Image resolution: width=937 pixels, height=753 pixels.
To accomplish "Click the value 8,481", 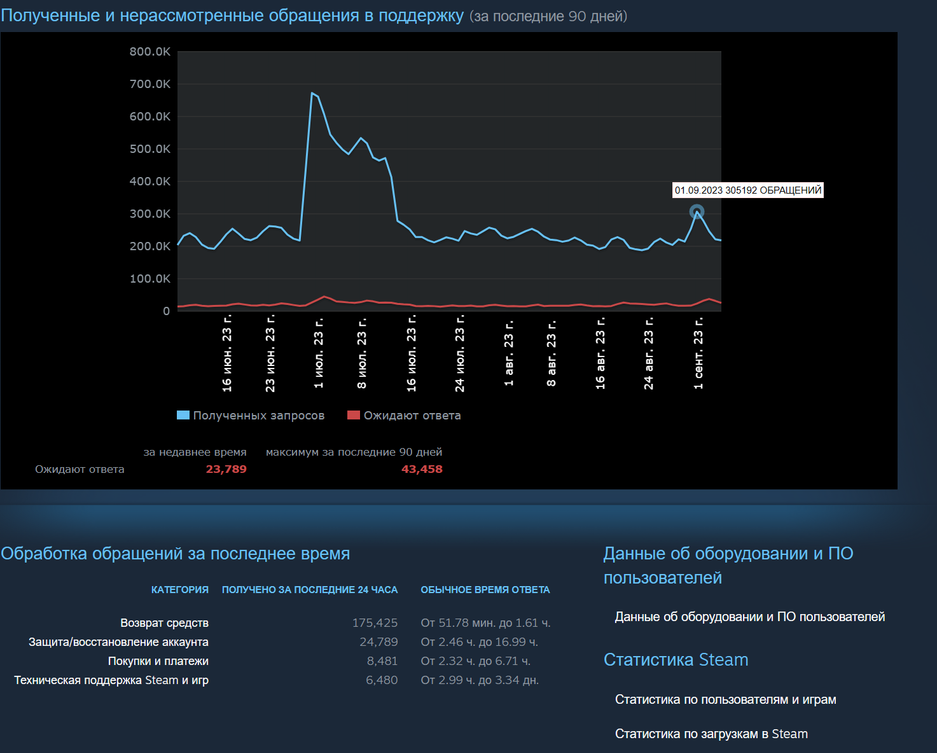I will click(x=382, y=661).
